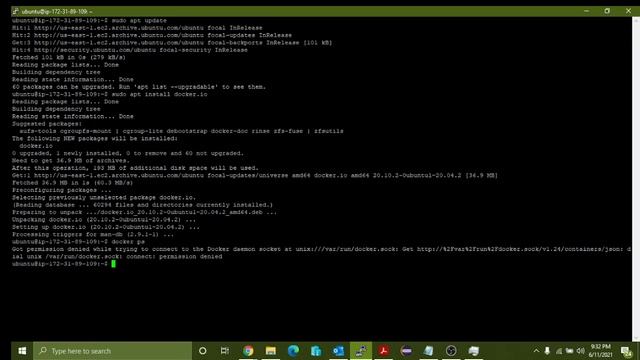Click the green cursor at the prompt
The width and height of the screenshot is (640, 360).
point(113,264)
